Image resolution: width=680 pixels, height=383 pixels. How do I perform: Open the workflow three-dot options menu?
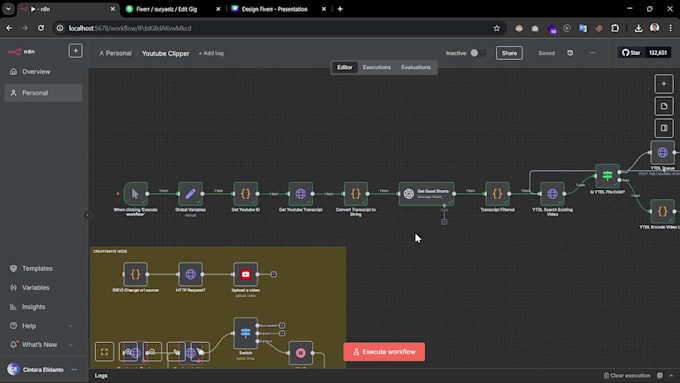tap(592, 53)
